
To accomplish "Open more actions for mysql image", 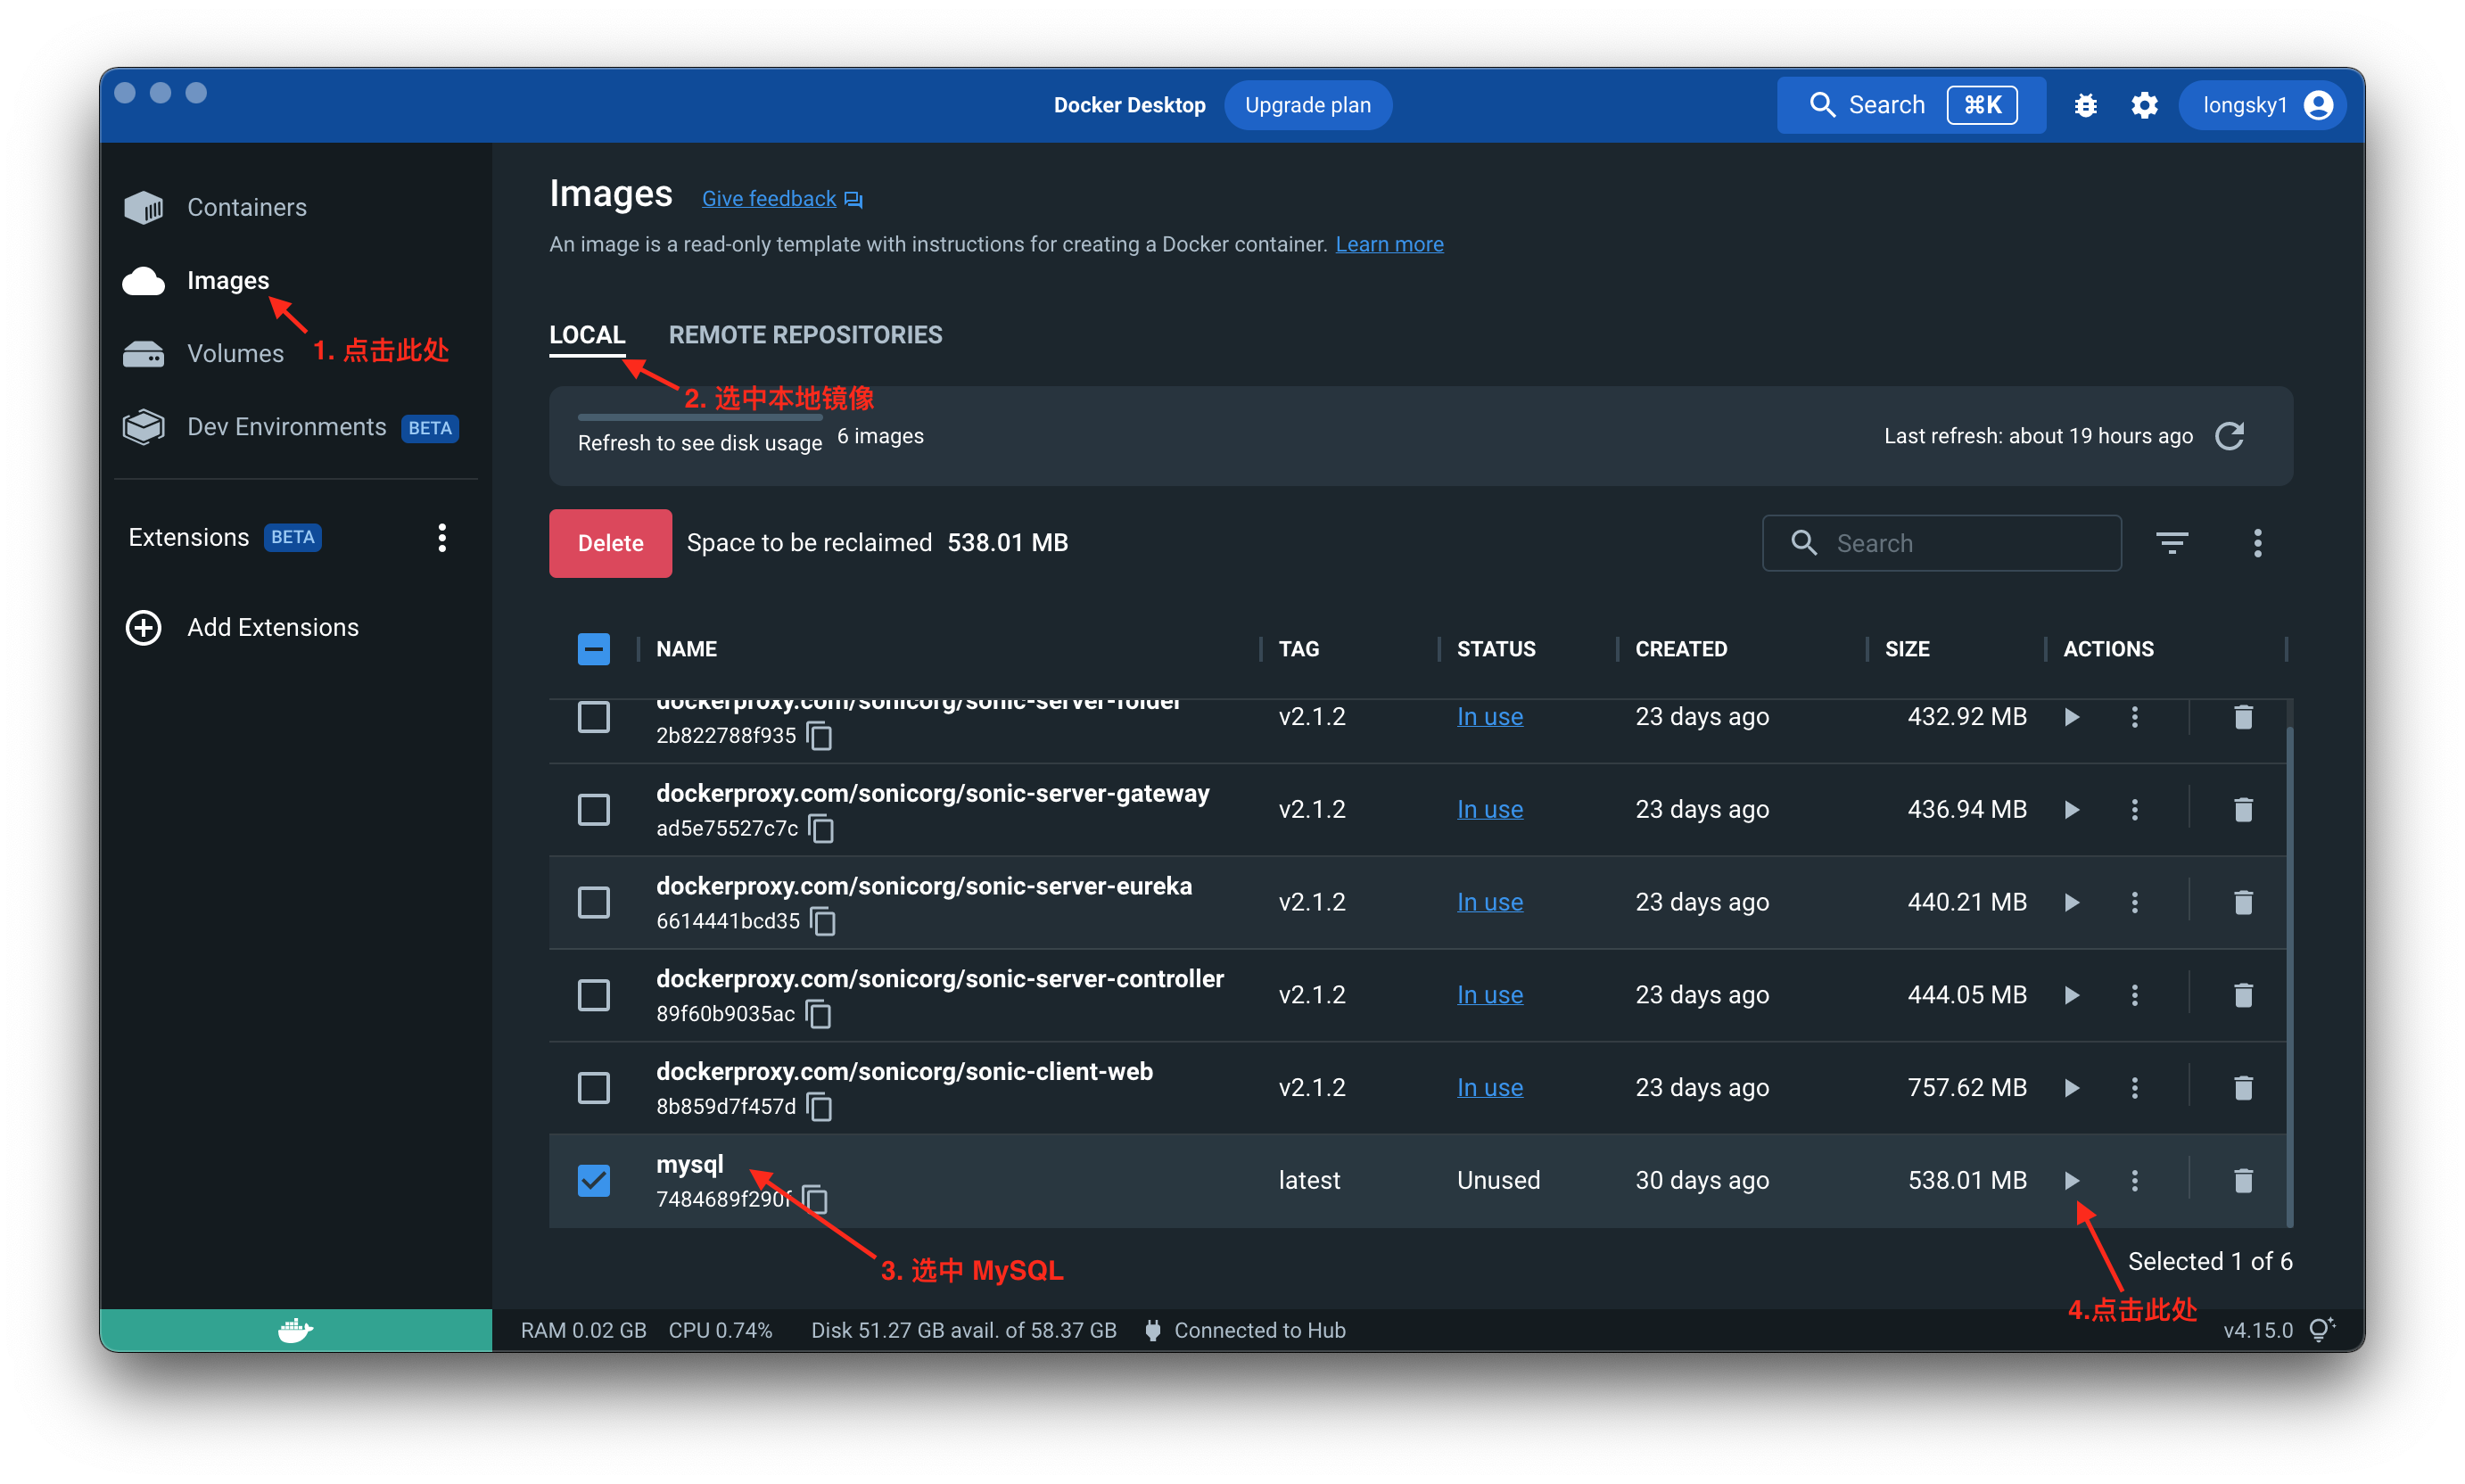I will (2134, 1180).
